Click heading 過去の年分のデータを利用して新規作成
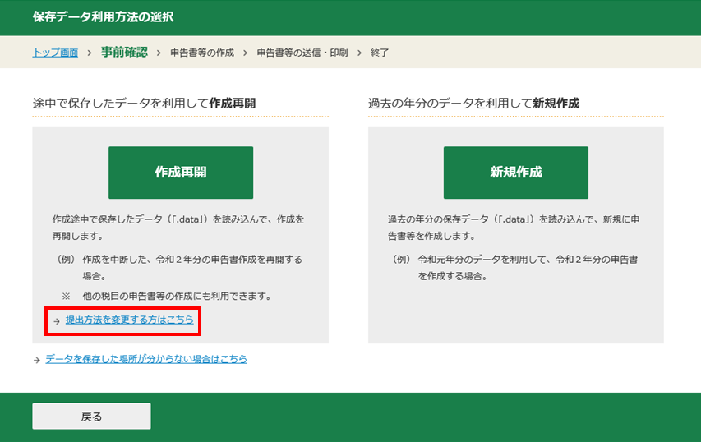This screenshot has height=442, width=701. 473,103
